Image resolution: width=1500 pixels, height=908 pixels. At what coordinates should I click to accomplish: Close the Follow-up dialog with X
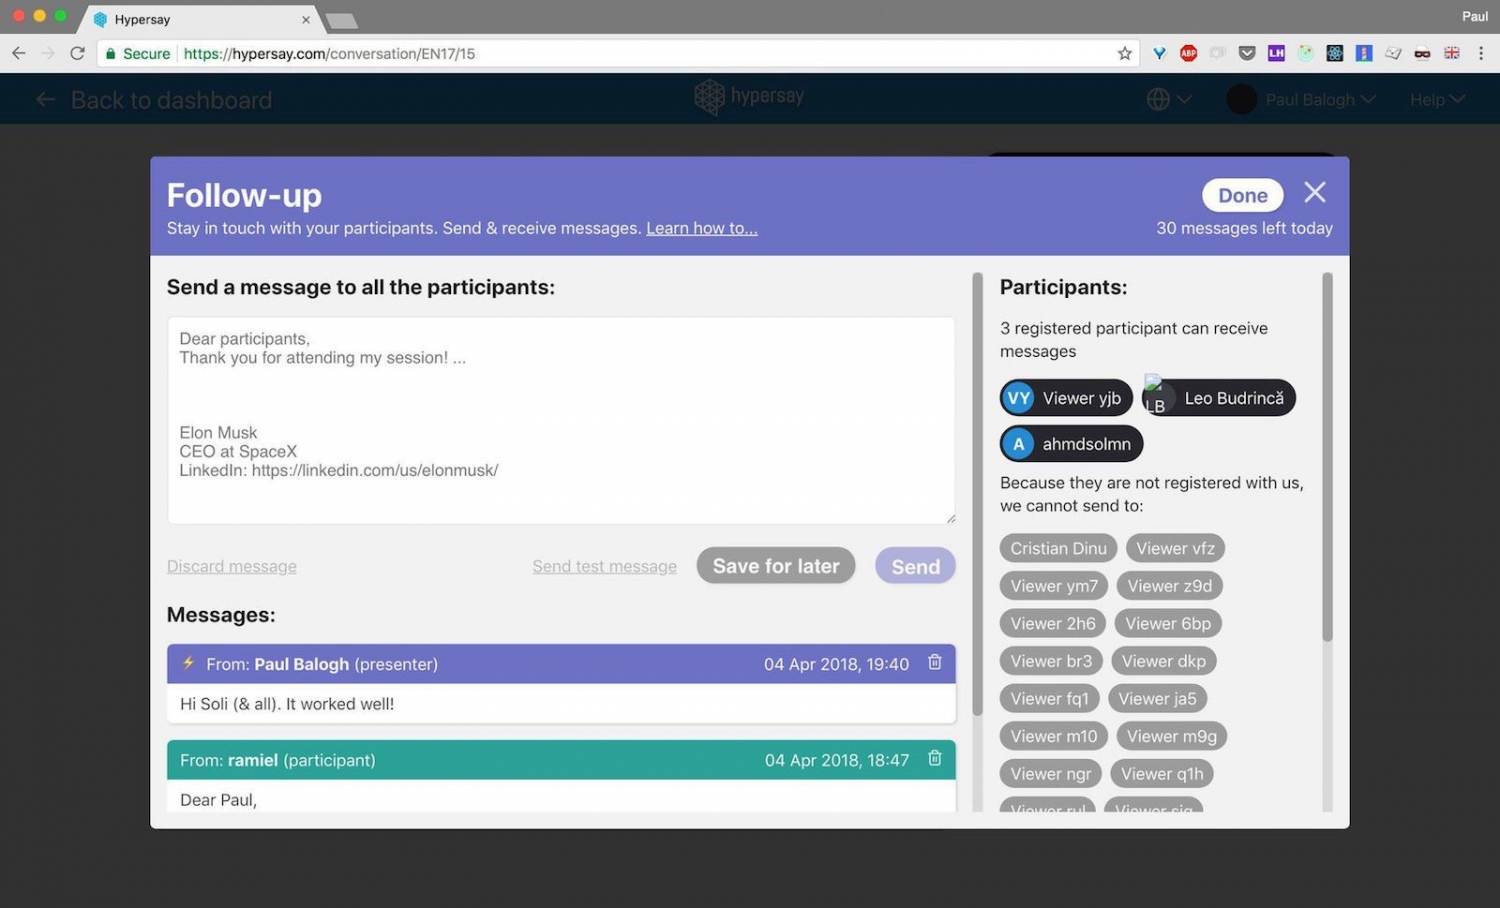[1314, 193]
